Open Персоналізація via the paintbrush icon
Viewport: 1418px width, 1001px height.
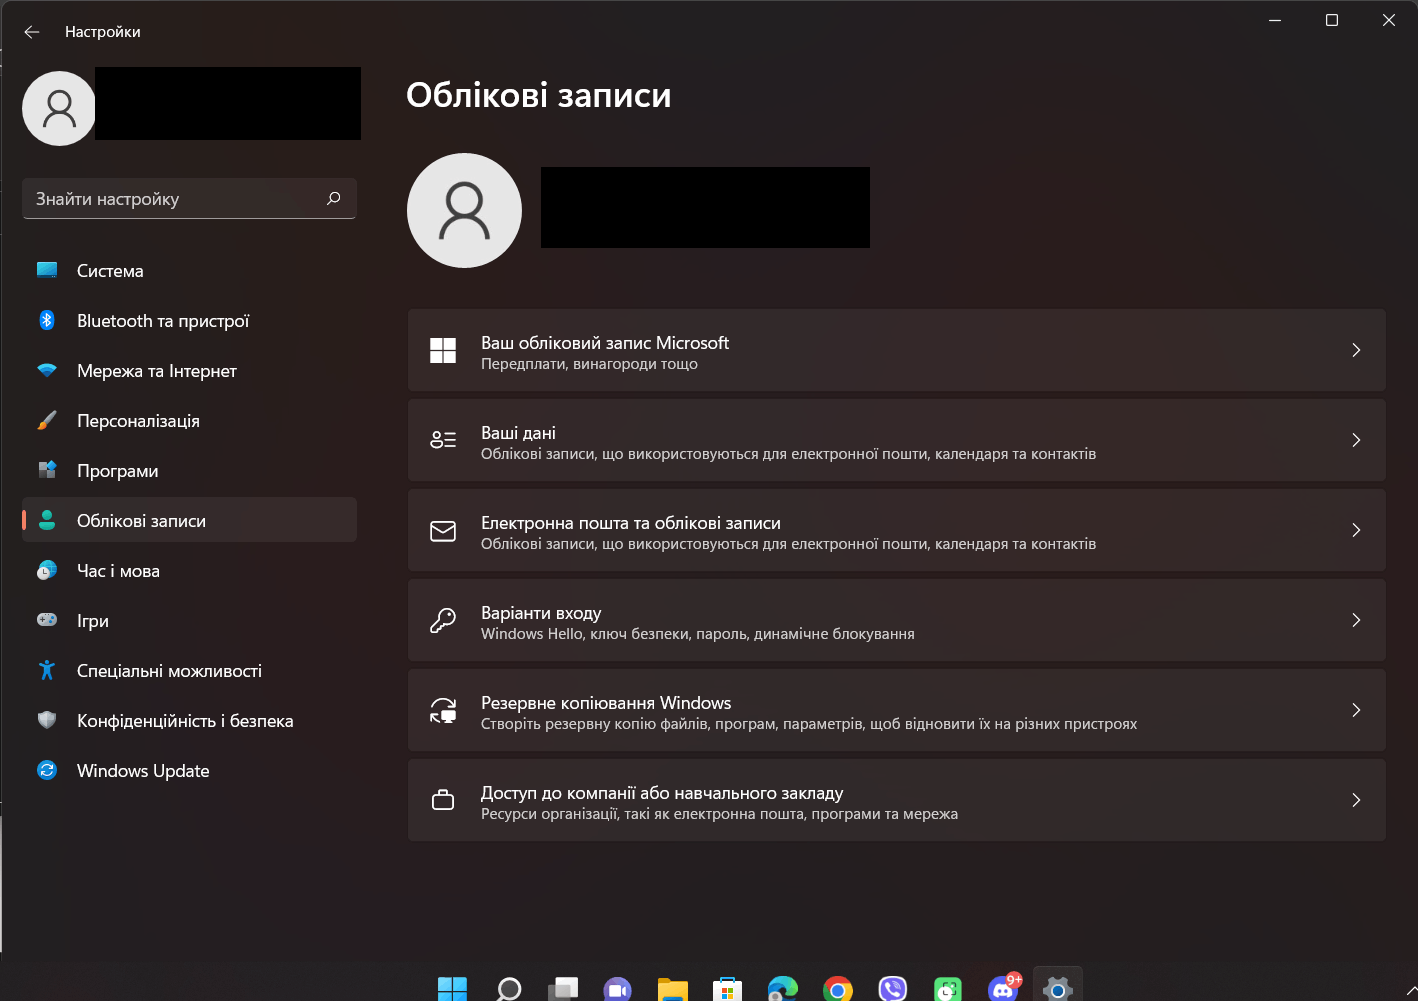[47, 420]
